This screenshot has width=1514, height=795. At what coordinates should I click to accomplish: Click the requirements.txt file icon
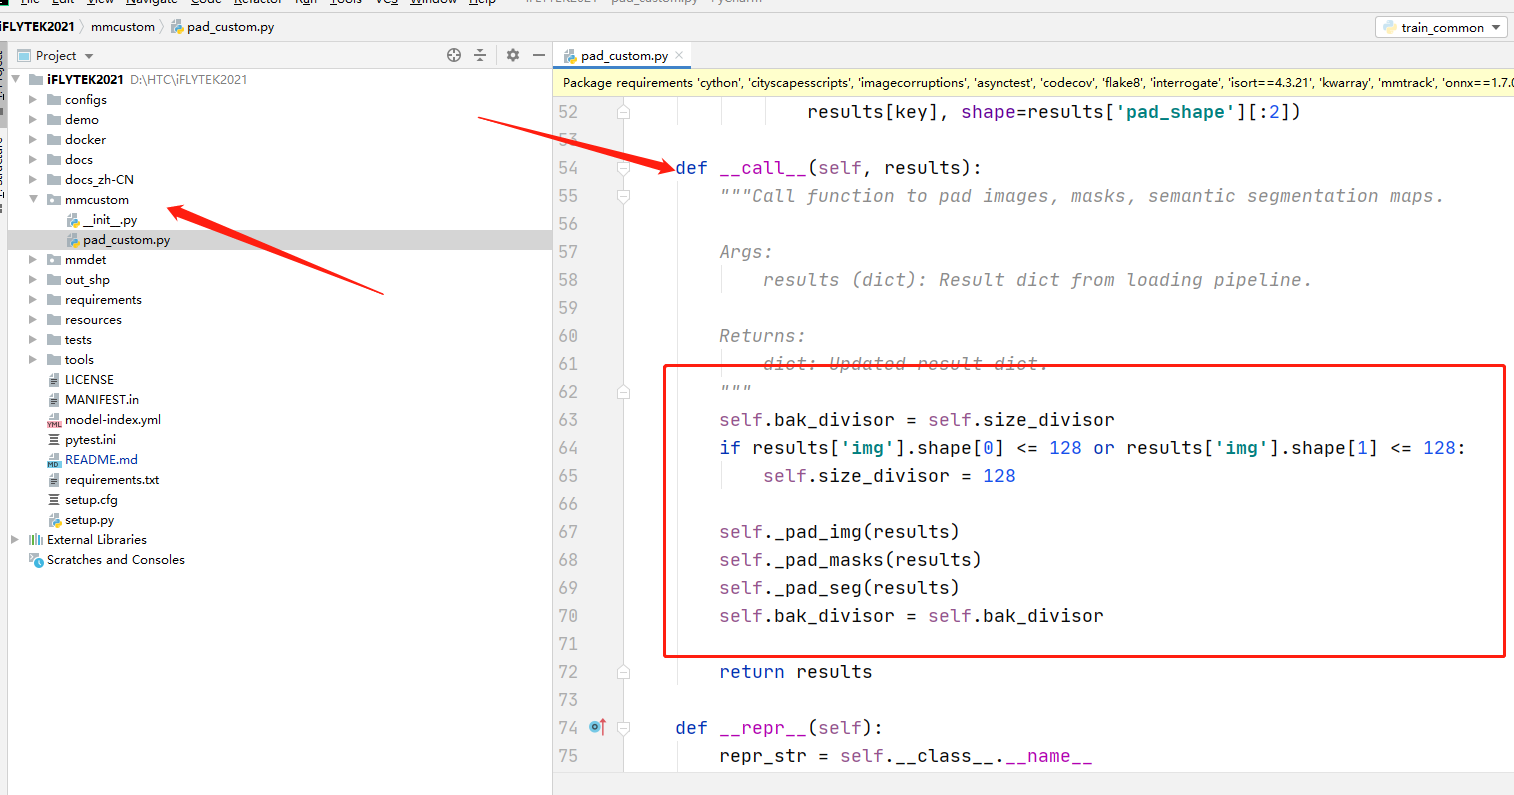(54, 479)
